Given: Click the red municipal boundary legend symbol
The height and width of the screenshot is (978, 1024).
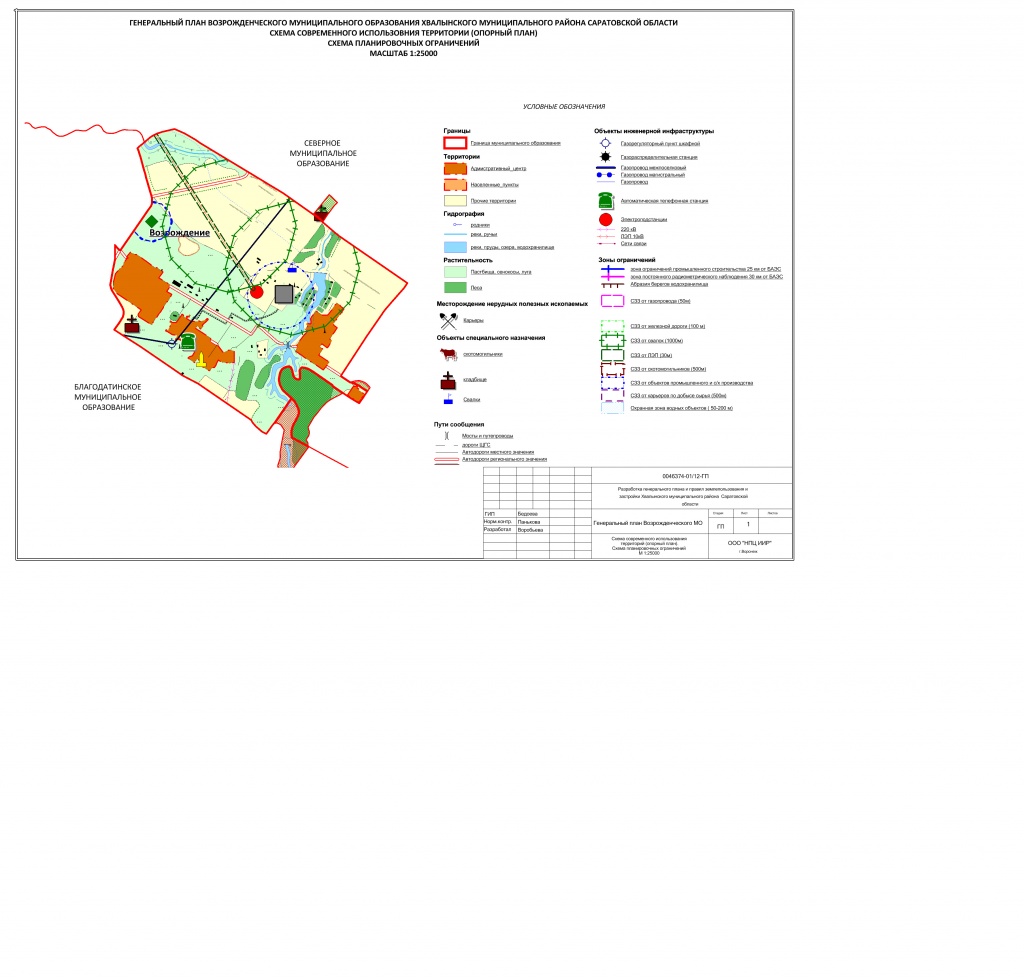Looking at the screenshot, I should [x=455, y=143].
